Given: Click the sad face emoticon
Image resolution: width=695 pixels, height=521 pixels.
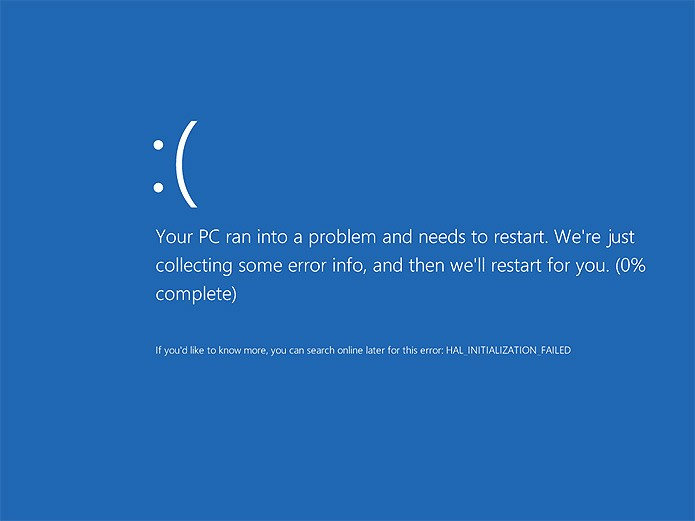Looking at the screenshot, I should point(176,164).
